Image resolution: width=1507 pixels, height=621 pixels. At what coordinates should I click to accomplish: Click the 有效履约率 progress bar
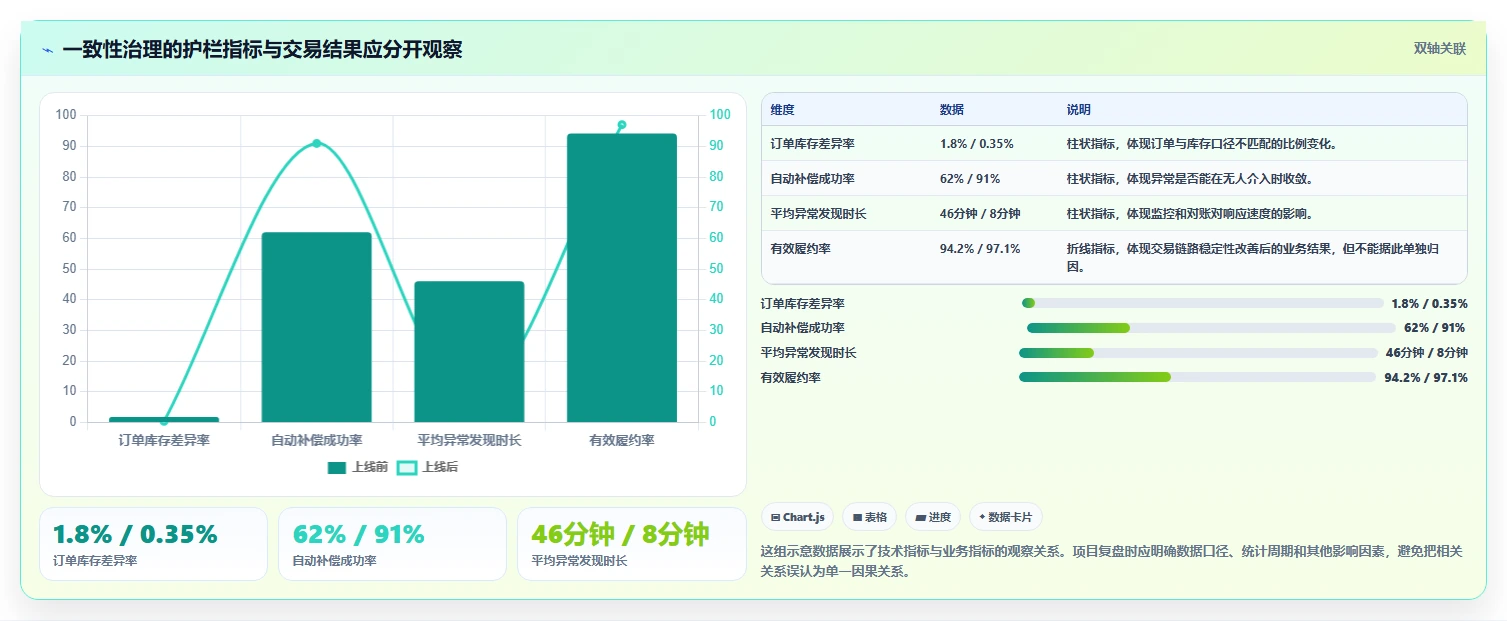click(x=1197, y=377)
